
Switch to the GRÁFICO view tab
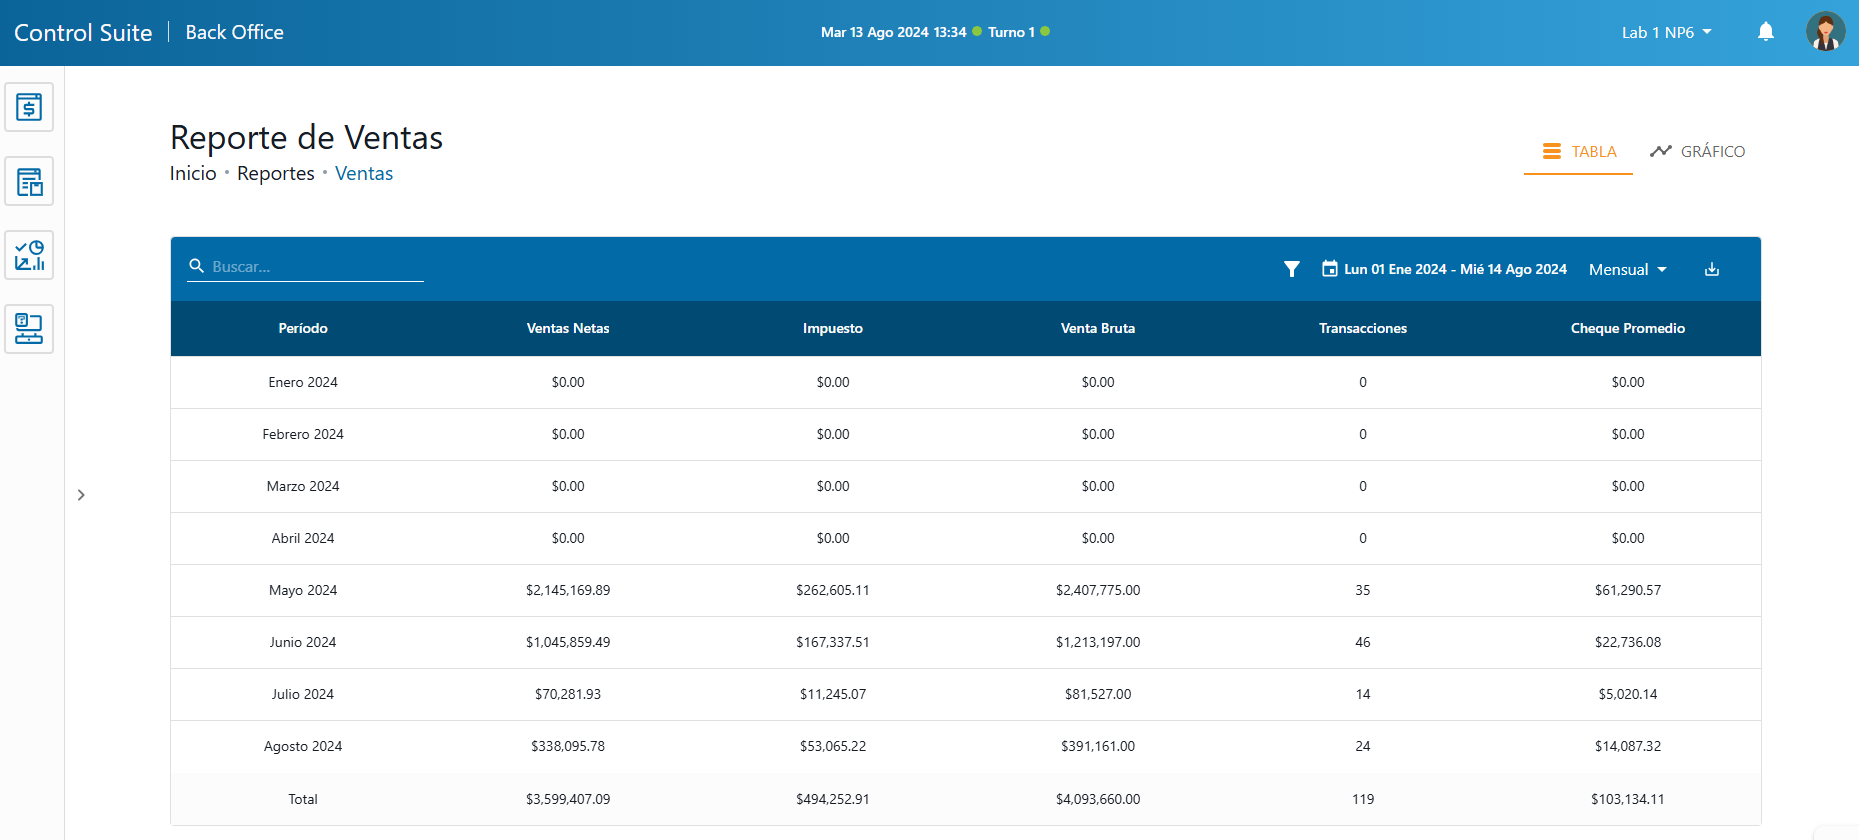tap(1697, 152)
